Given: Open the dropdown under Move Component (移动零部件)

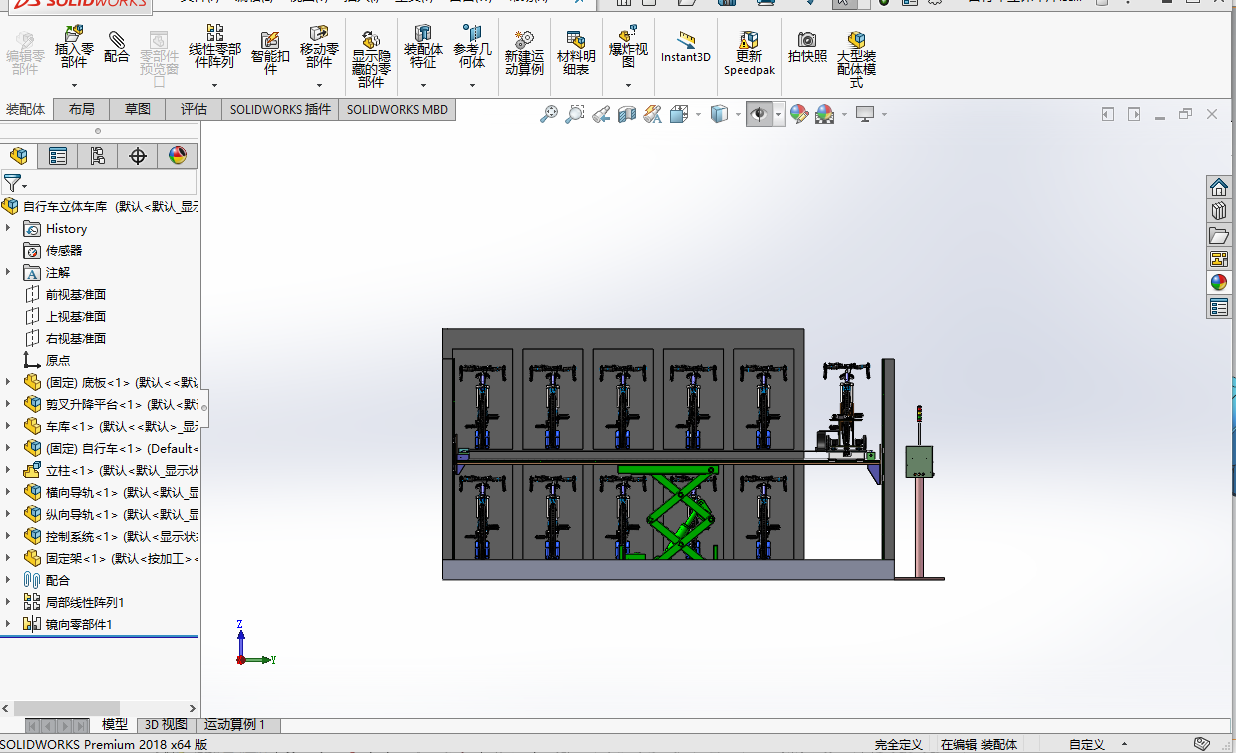Looking at the screenshot, I should point(319,85).
